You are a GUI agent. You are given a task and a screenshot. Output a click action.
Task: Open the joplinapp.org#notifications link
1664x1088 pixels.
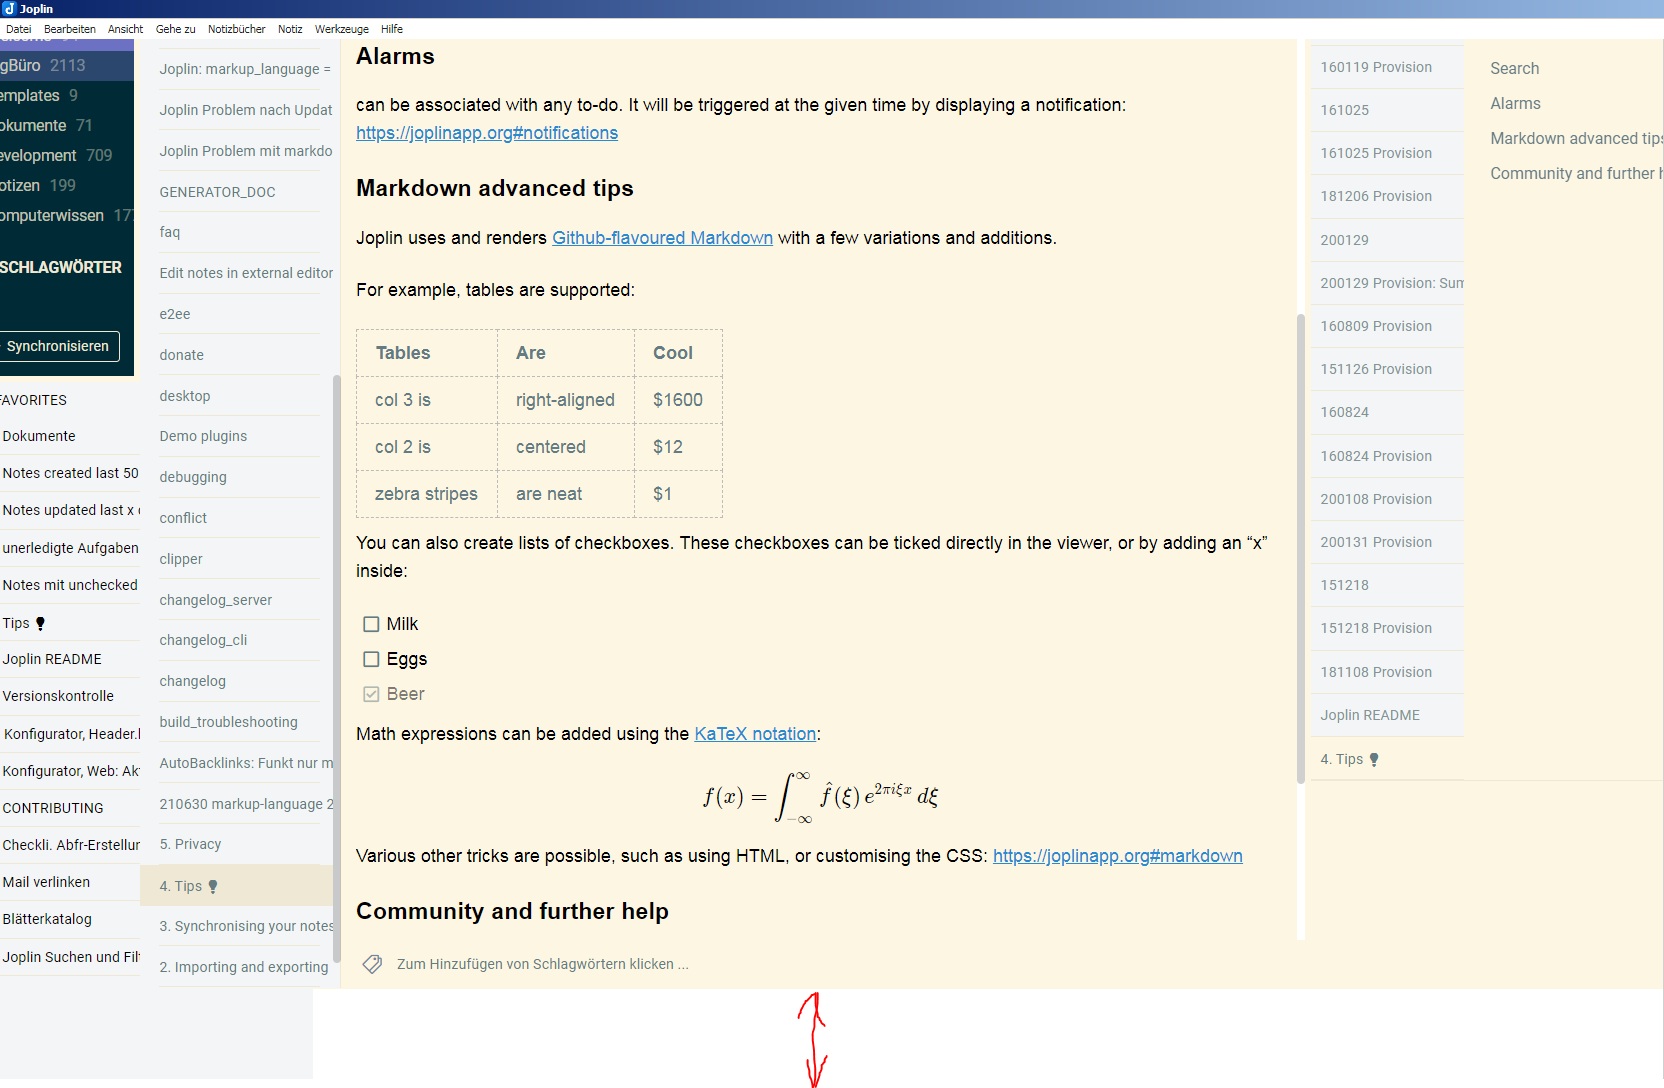coord(487,132)
